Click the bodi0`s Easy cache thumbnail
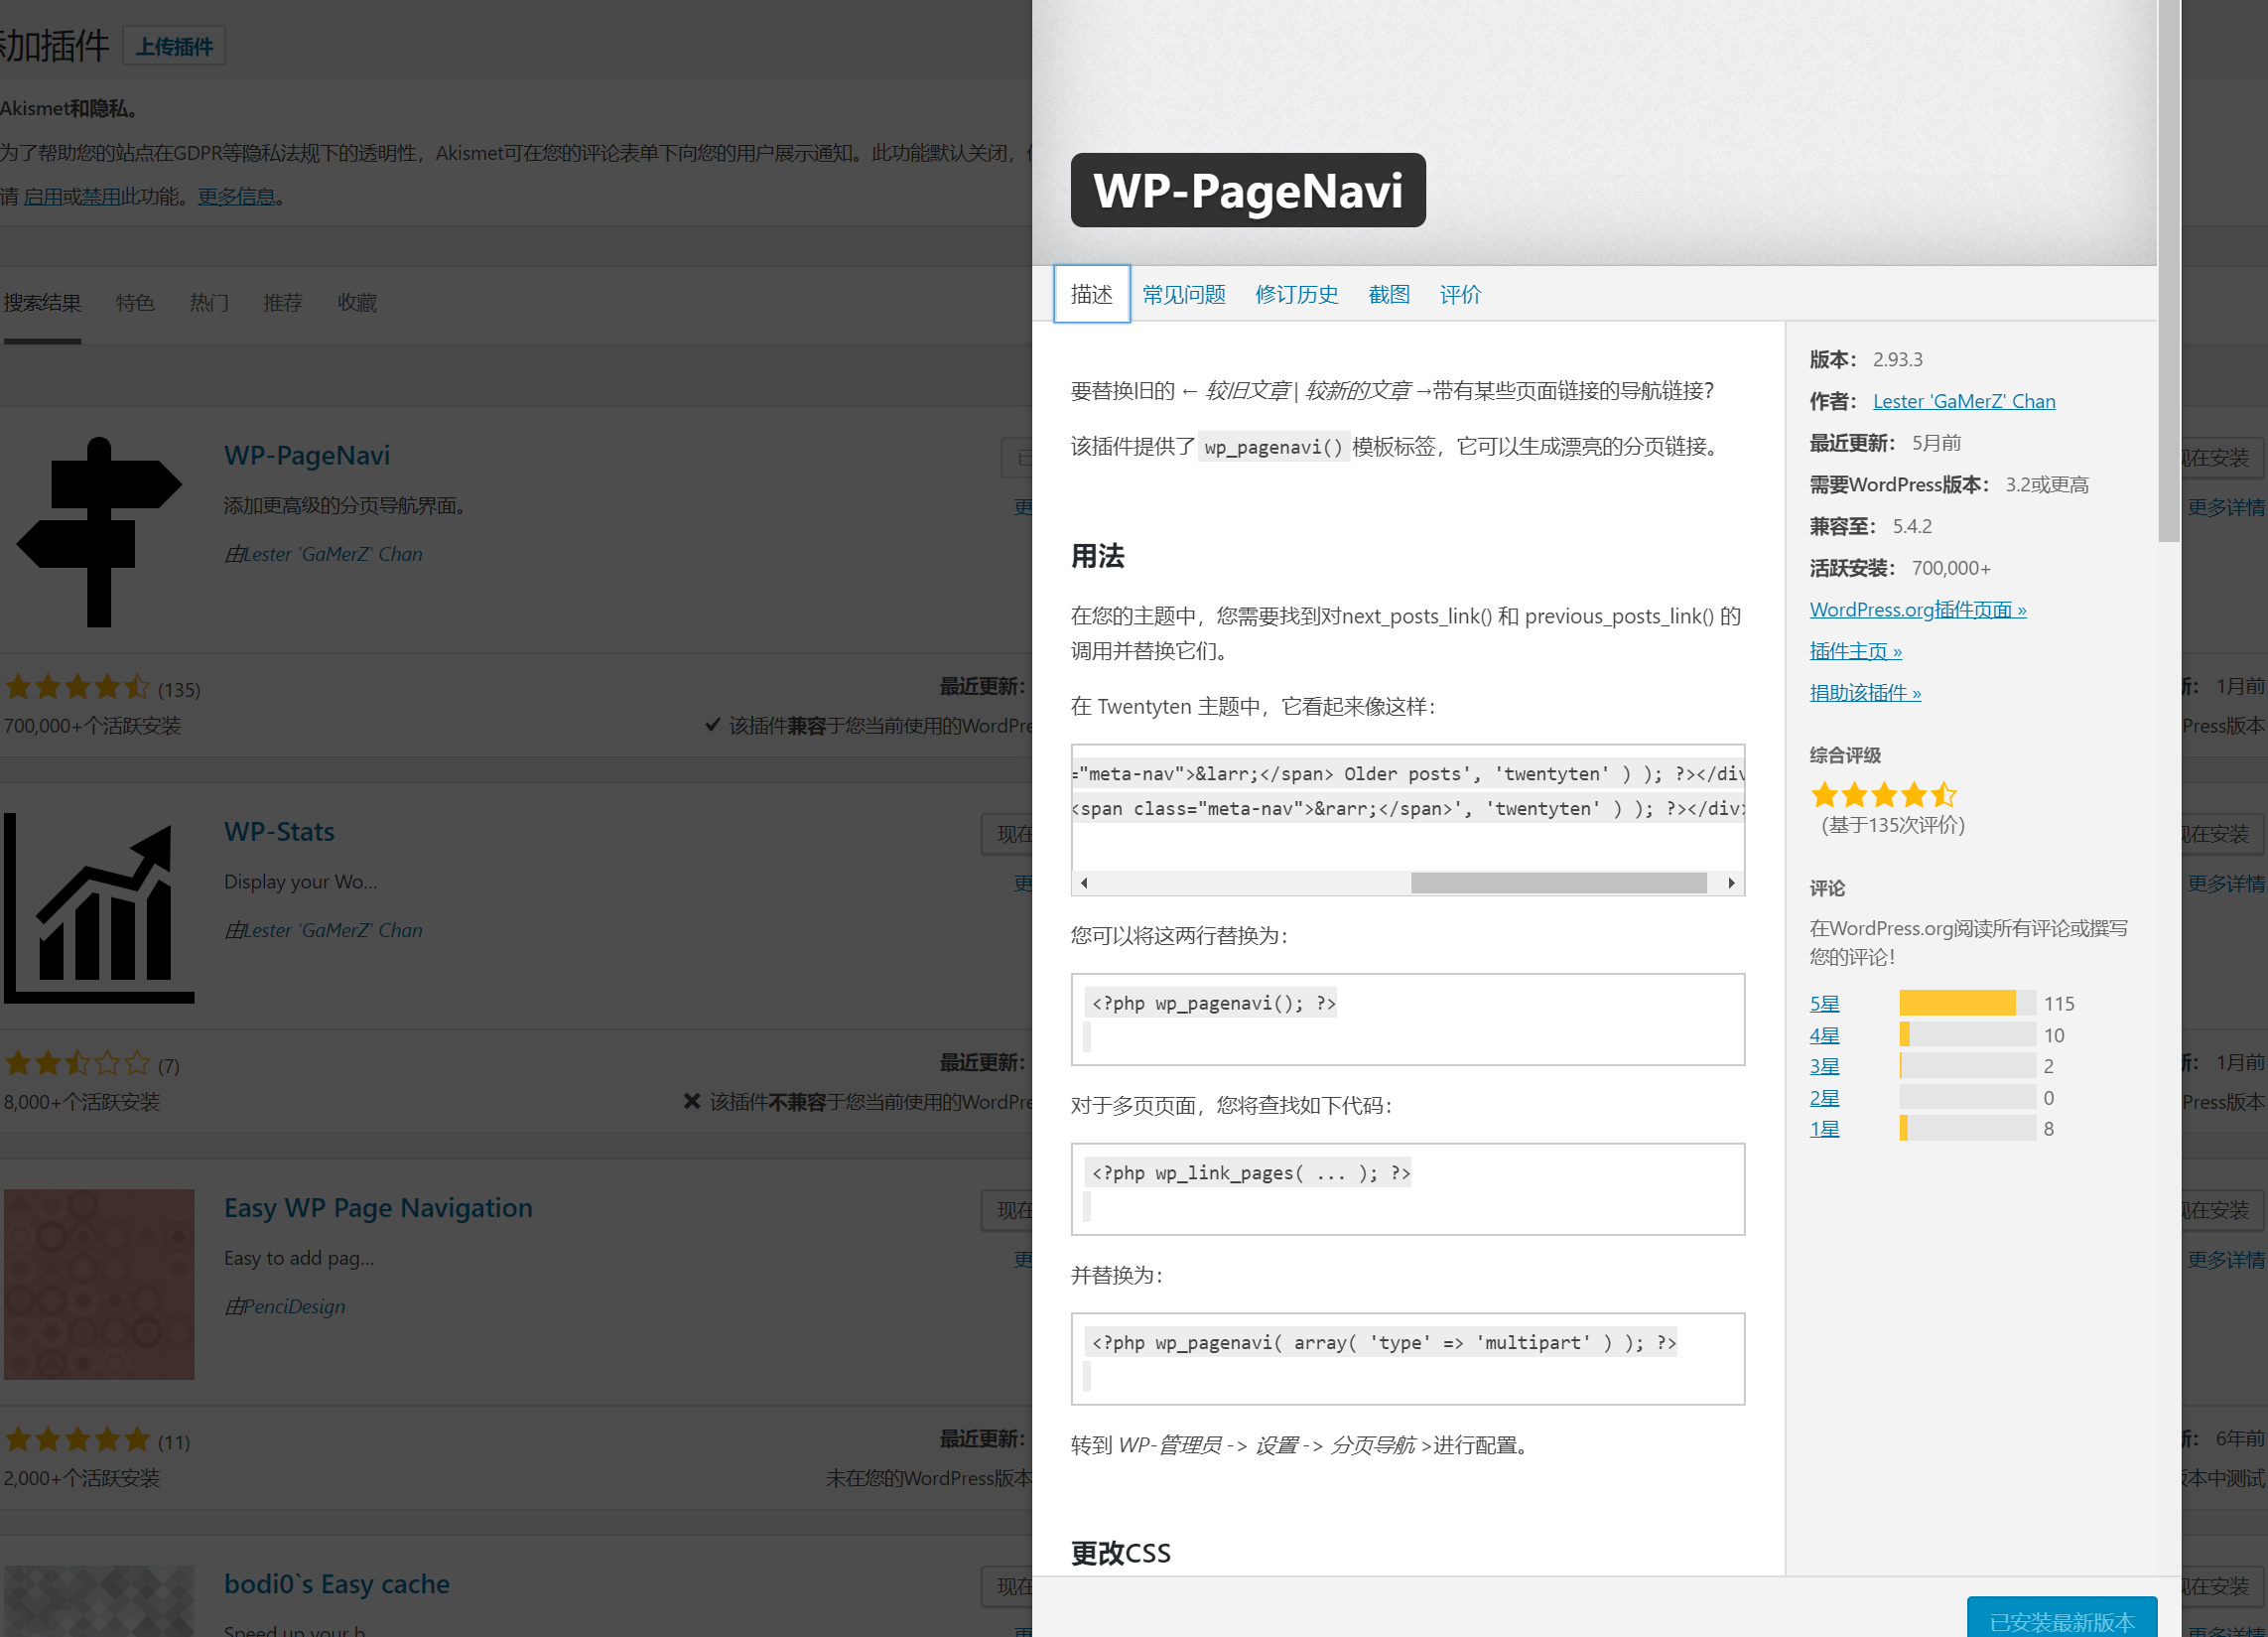Screen dimensions: 2268x1637 pyautogui.click(x=99, y=1601)
